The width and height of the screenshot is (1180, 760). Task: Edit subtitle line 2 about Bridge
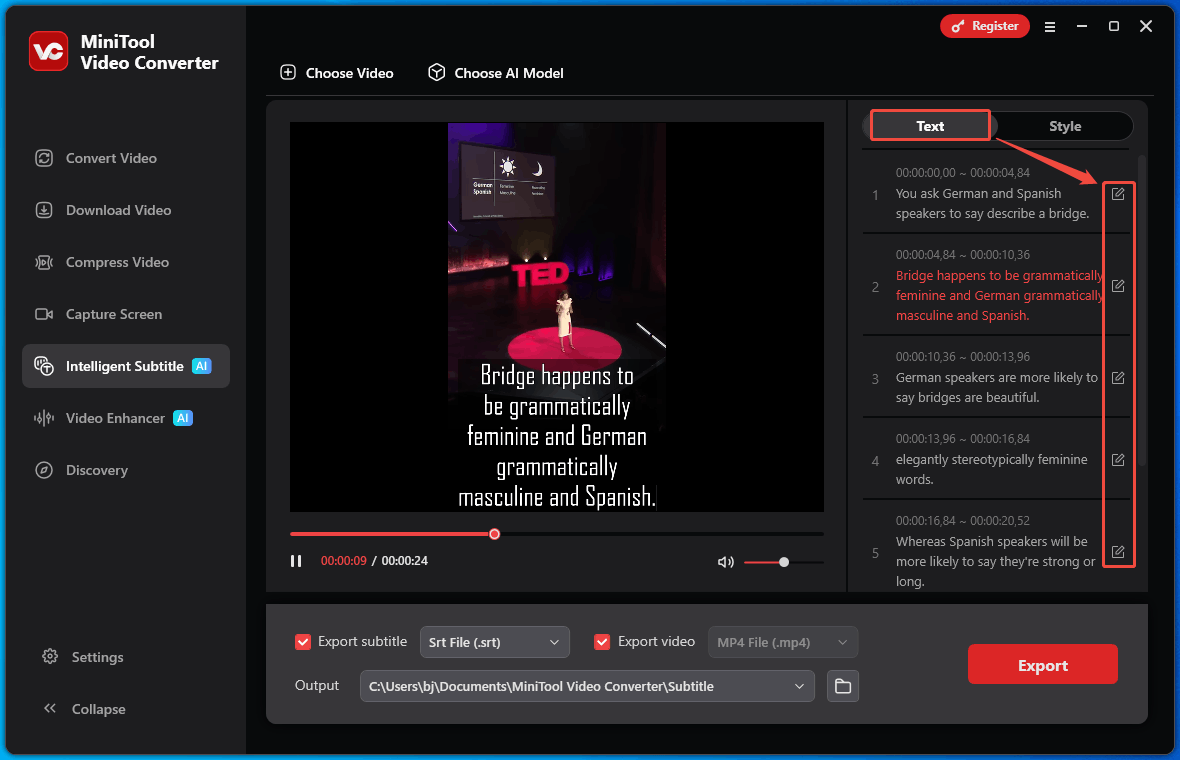tap(1118, 286)
